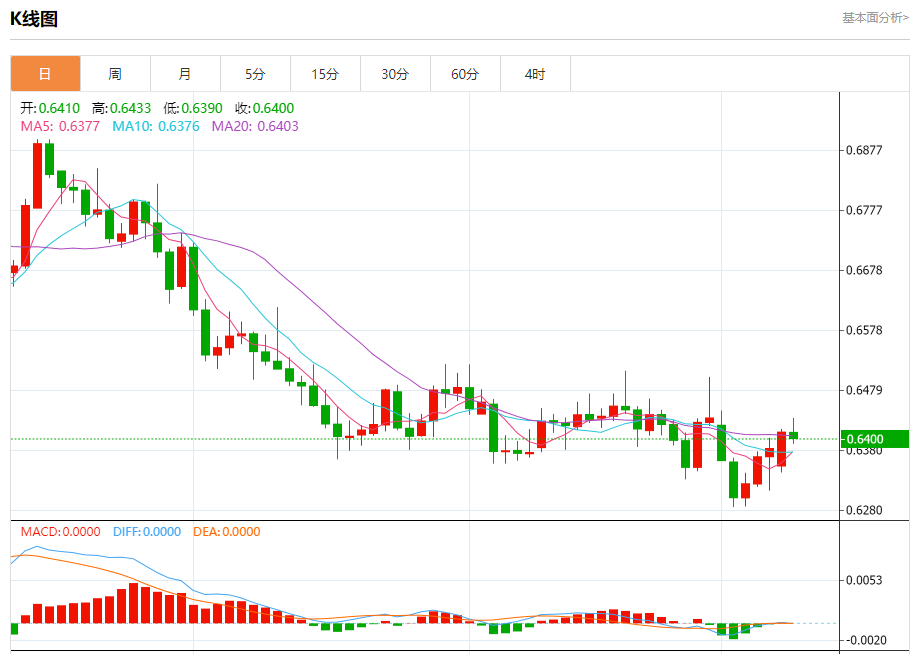Click the MA10: 0.6376 indicator label
Viewport: 920px width, 654px height.
155,126
